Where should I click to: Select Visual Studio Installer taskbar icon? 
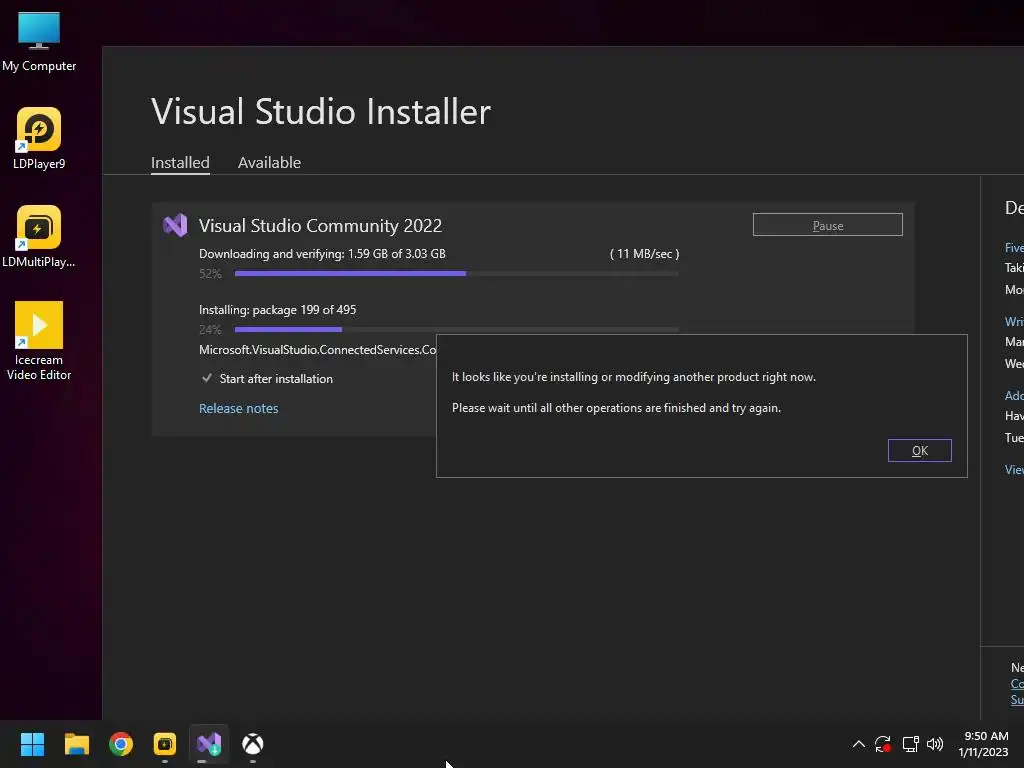[209, 744]
